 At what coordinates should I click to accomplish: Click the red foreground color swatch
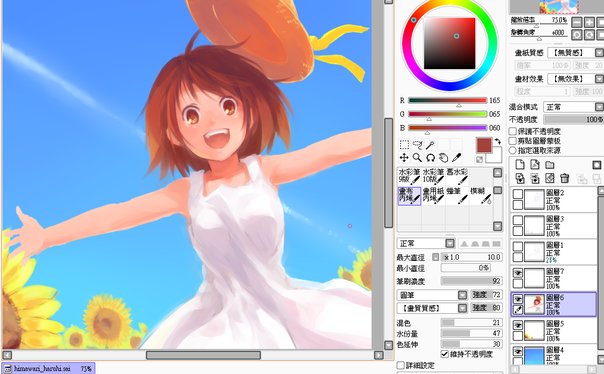[484, 145]
